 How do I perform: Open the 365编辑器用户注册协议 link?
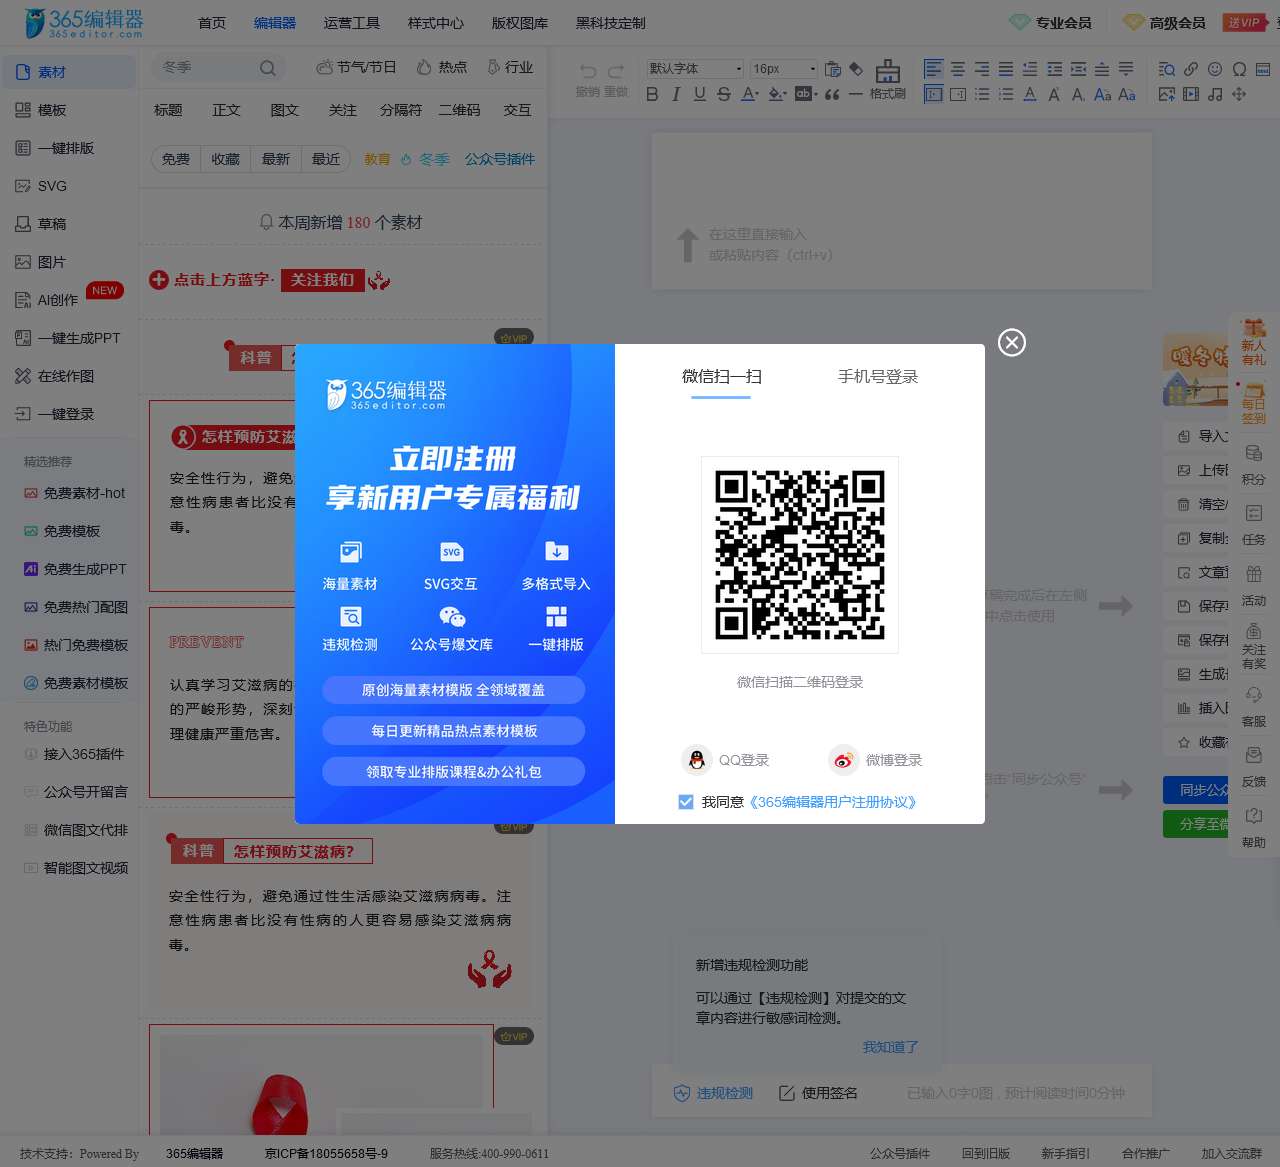[x=832, y=802]
